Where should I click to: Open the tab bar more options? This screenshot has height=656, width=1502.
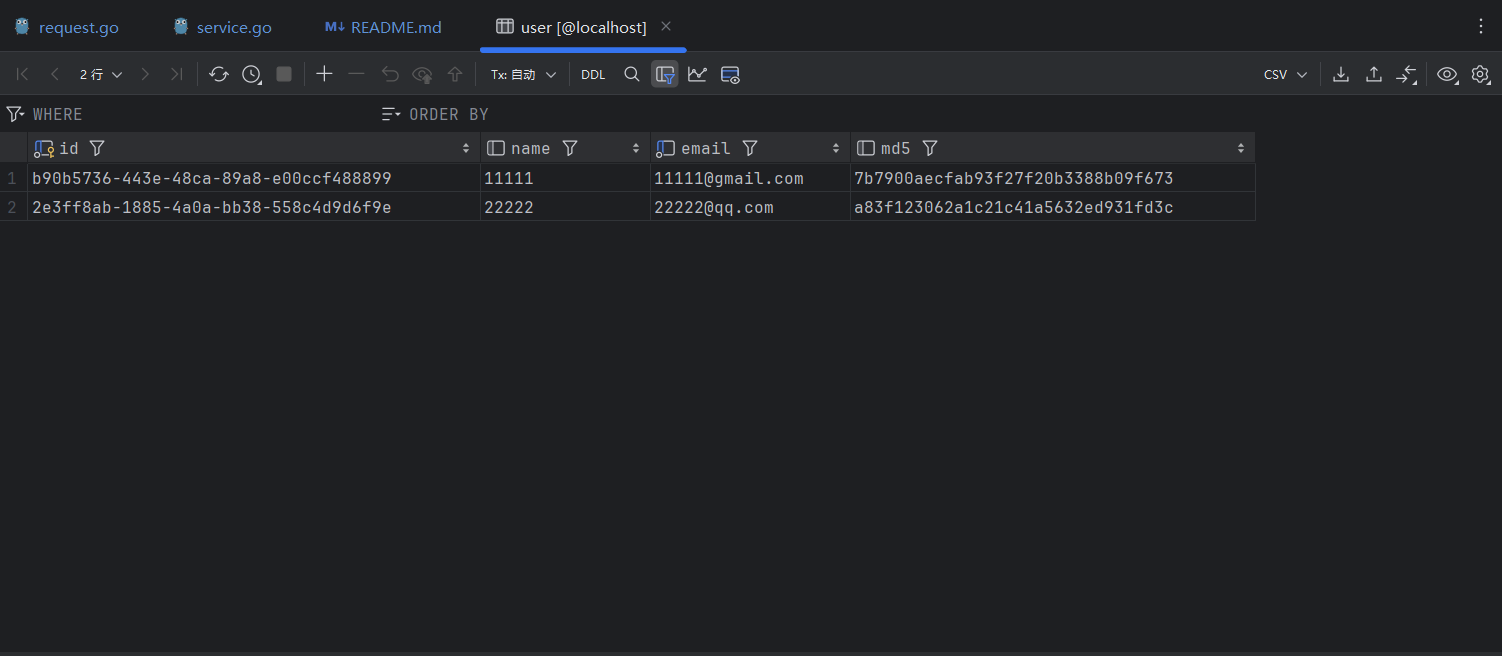point(1481,27)
